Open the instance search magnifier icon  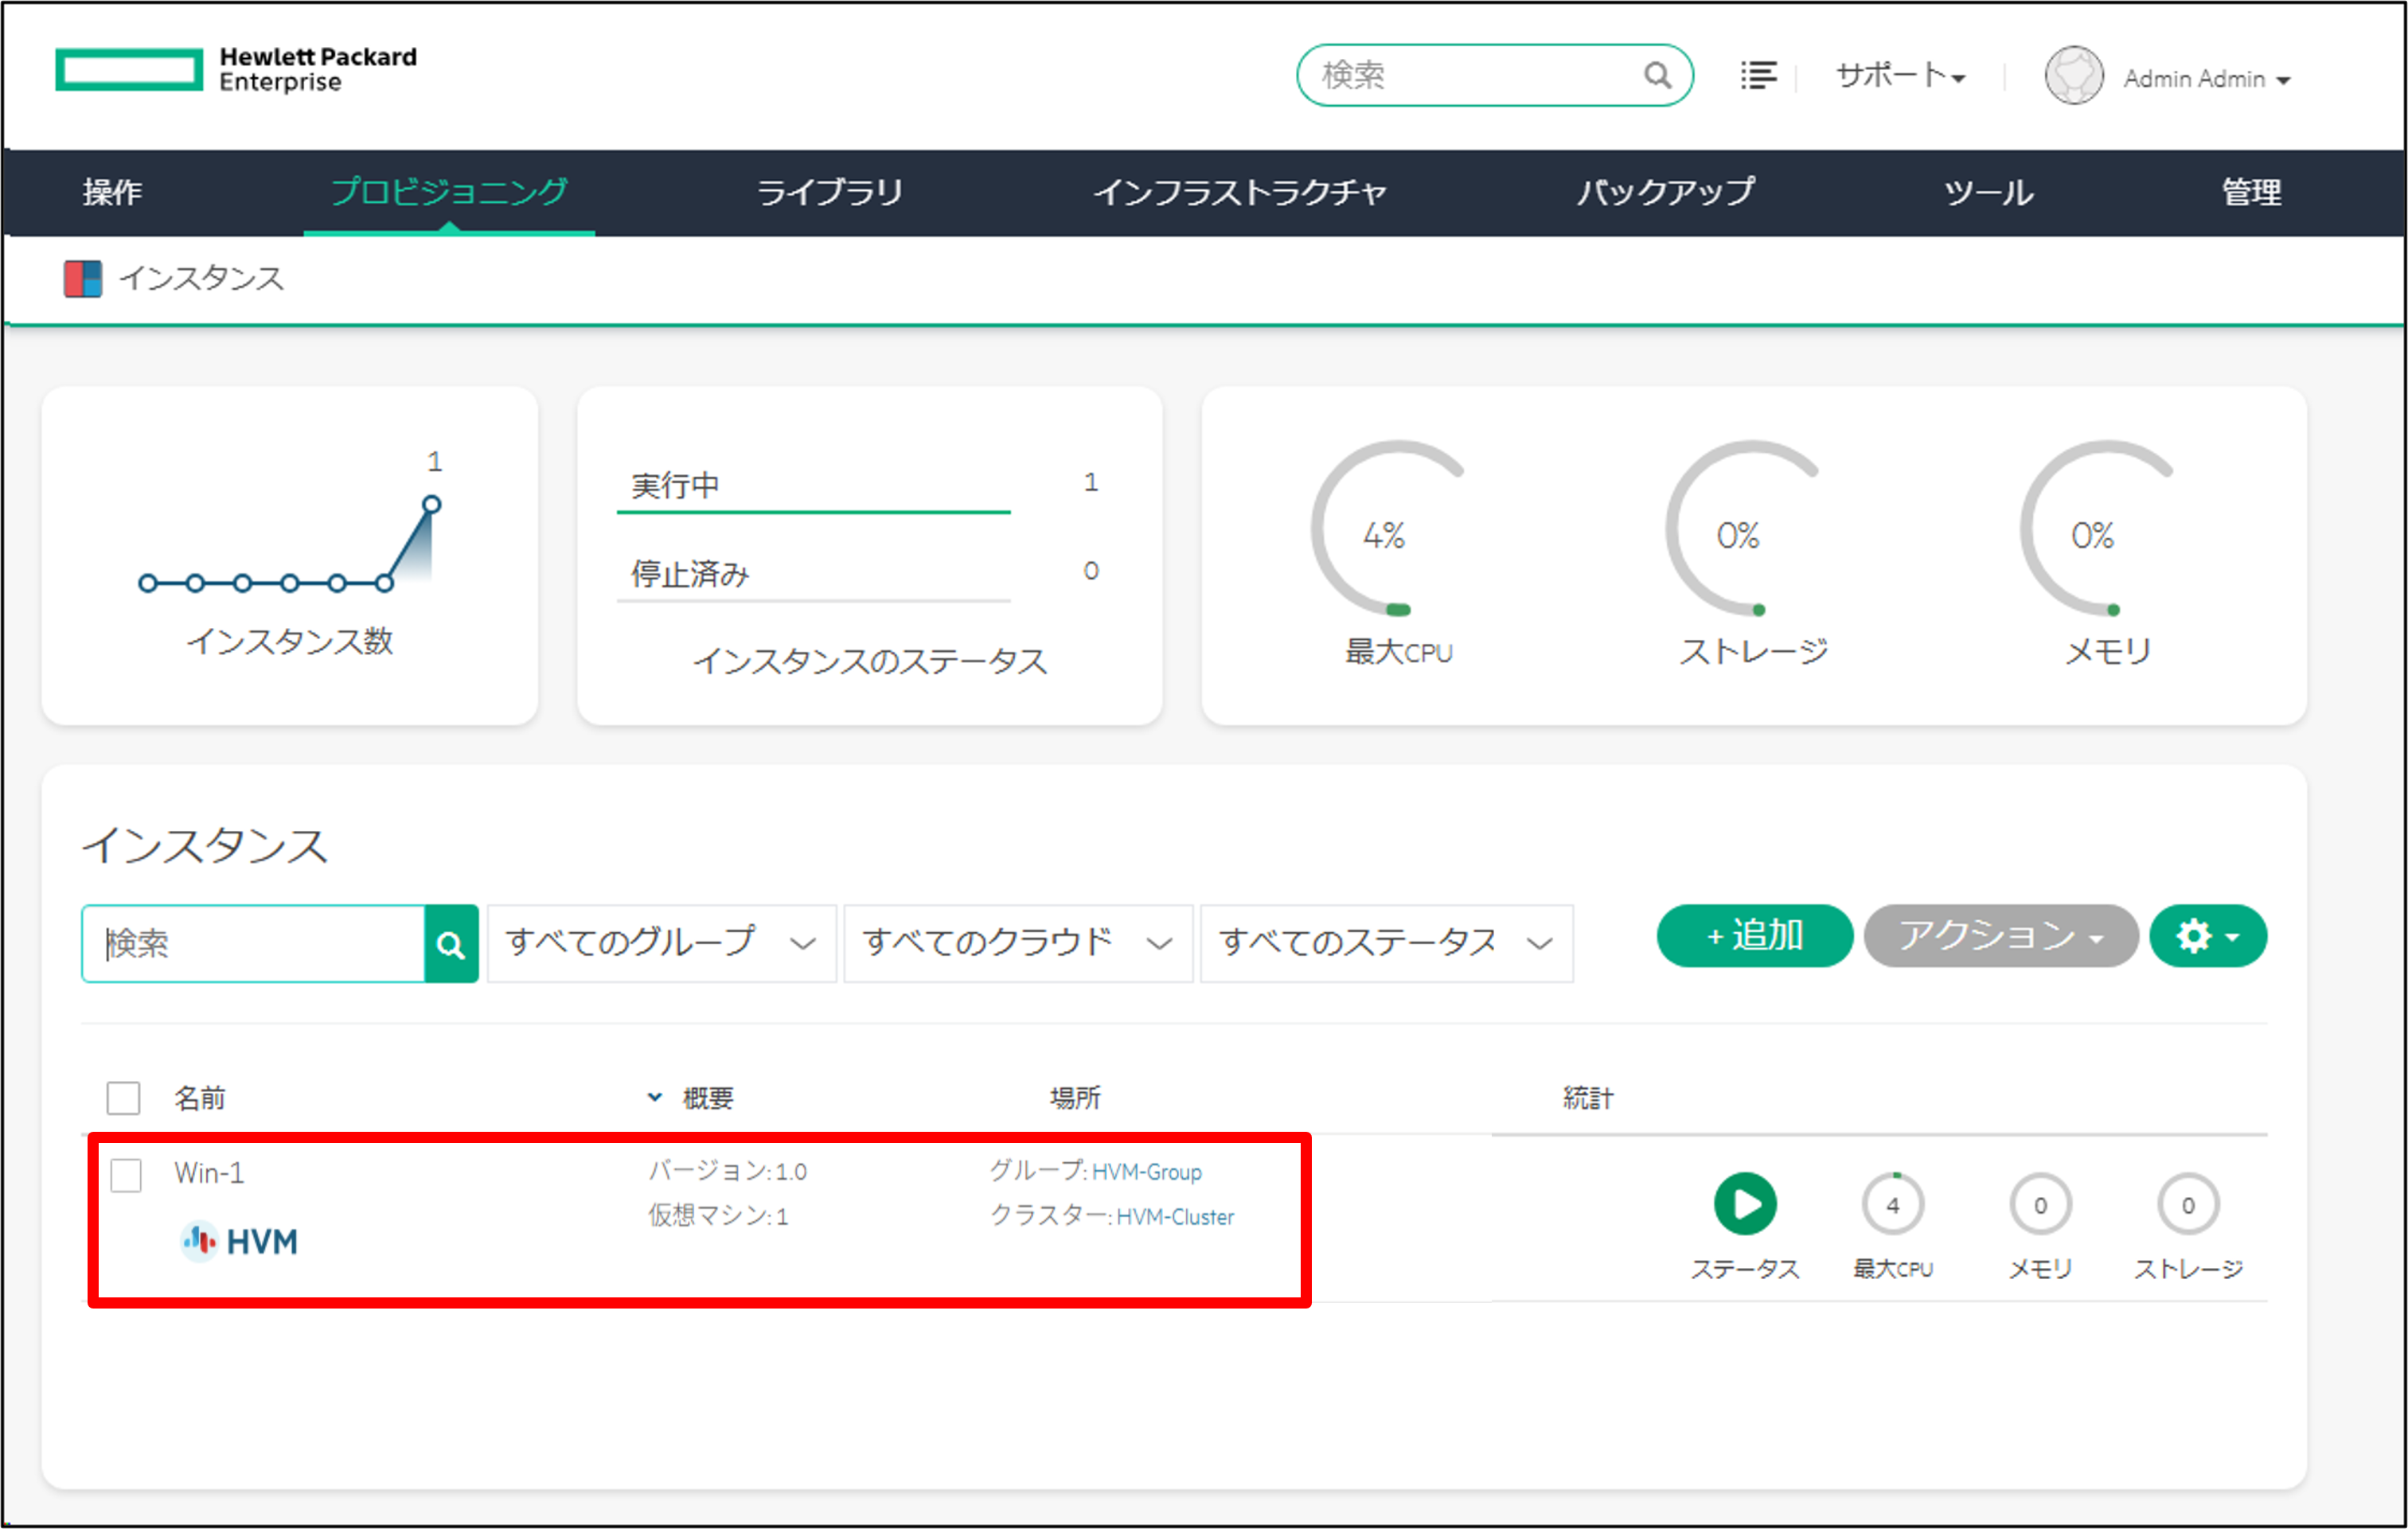pyautogui.click(x=451, y=942)
